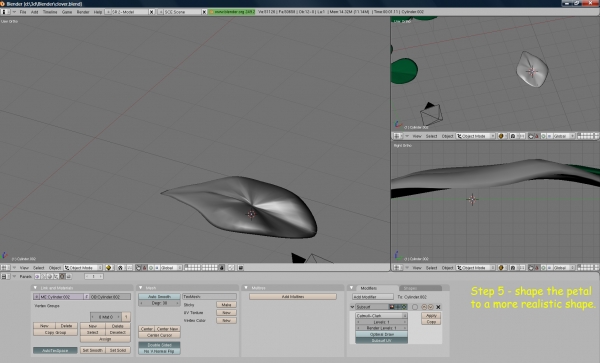Screen dimensions: 600x363
Task: Open View menu in main 3D viewport header
Action: coord(24,268)
